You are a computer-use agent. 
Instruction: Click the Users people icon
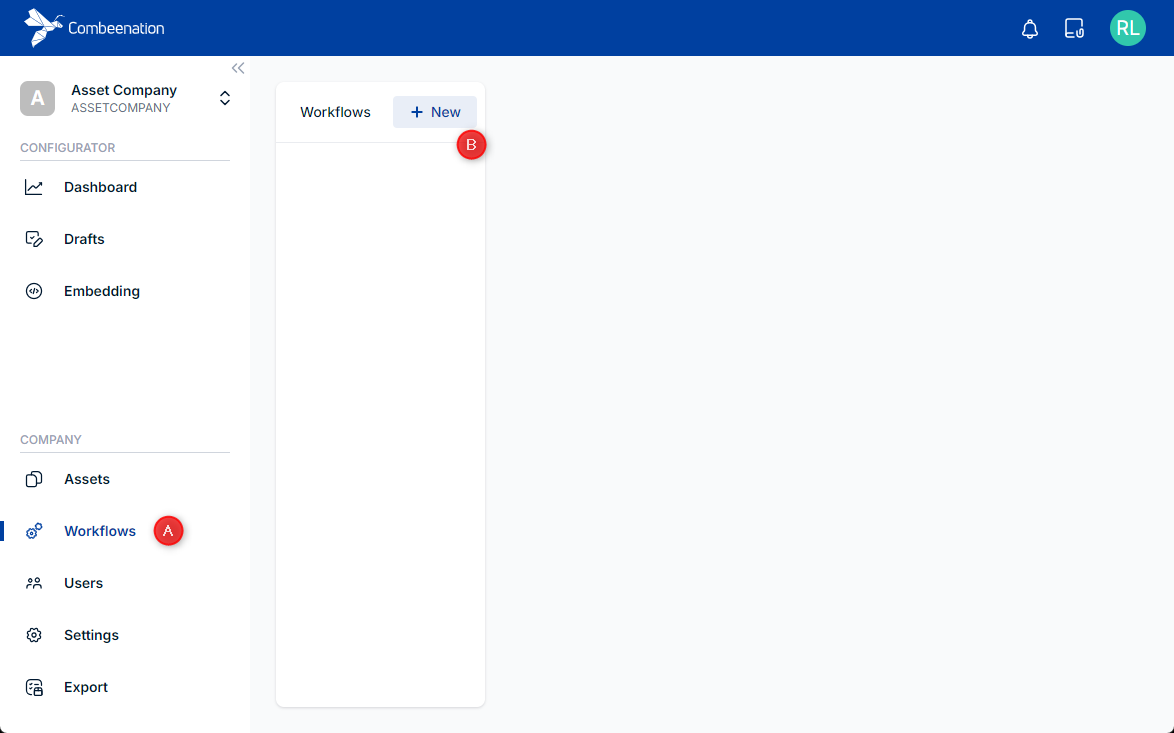click(x=33, y=583)
